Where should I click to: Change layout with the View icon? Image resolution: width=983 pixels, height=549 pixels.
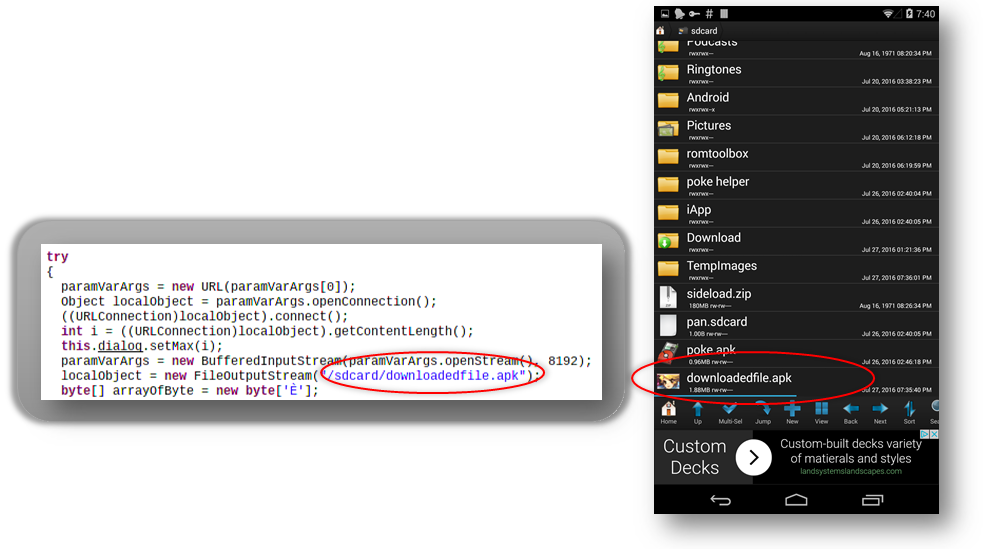[821, 412]
